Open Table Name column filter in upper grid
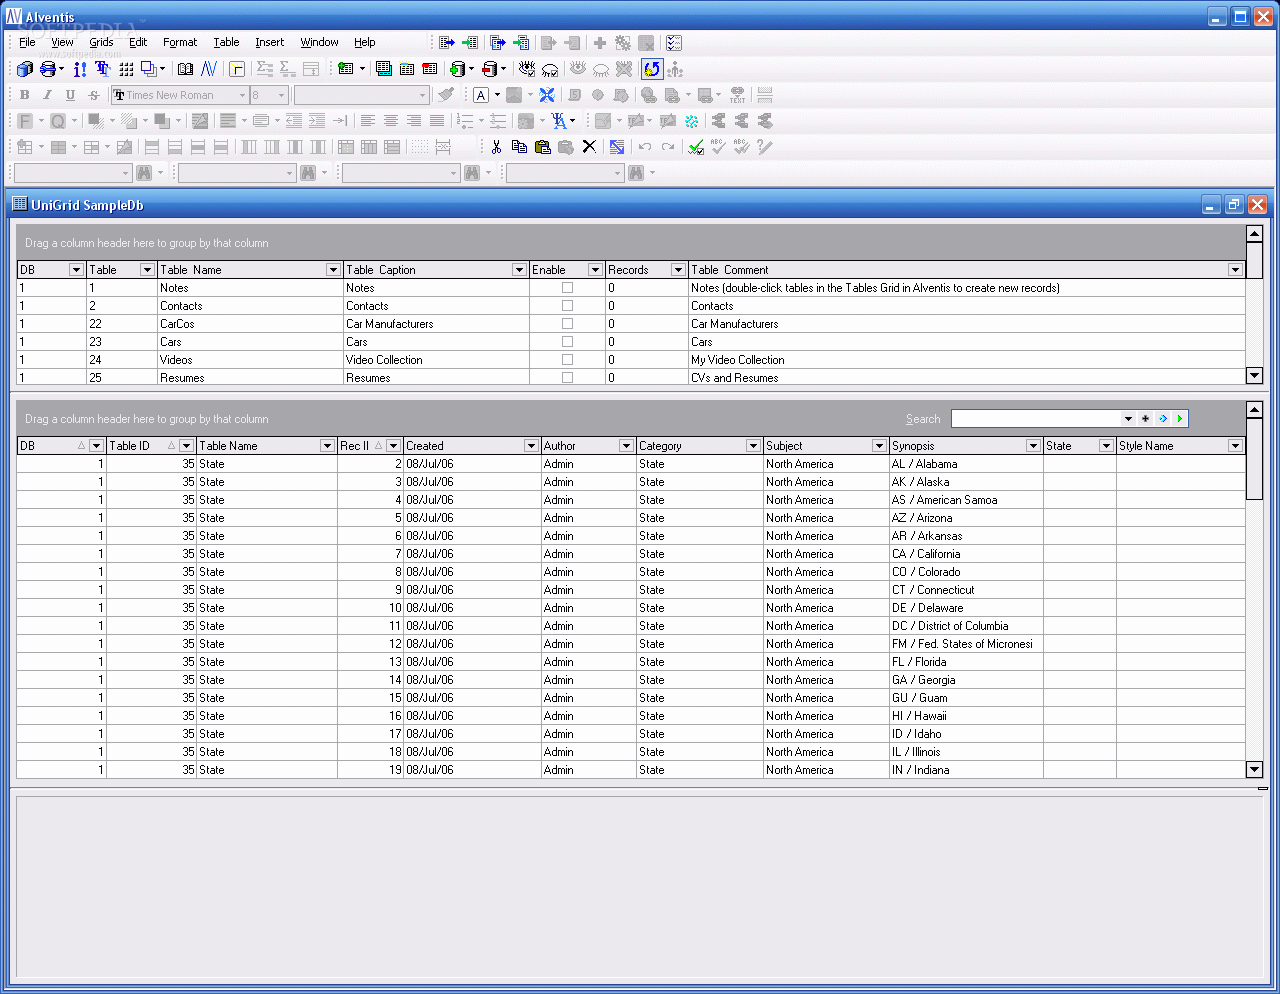 [334, 270]
